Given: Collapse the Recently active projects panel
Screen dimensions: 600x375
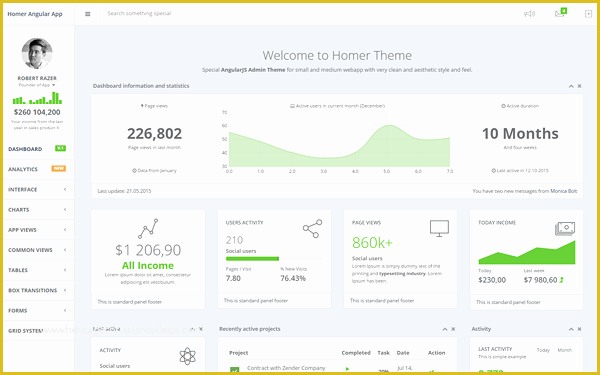Looking at the screenshot, I should 445,329.
